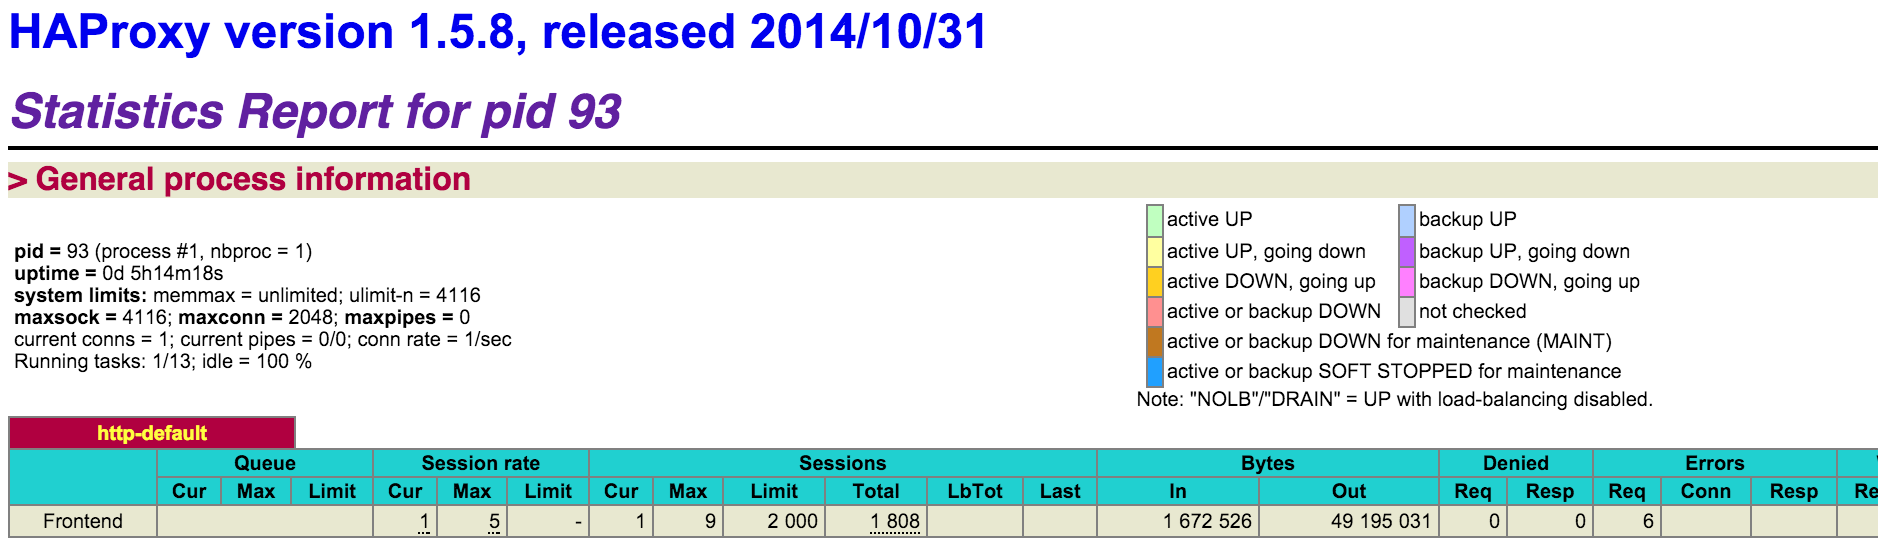1878x556 pixels.
Task: Click the Queue column group header
Action: point(265,463)
